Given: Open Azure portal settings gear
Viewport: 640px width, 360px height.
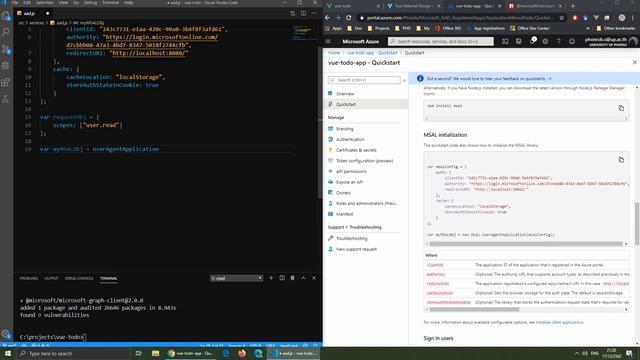Looking at the screenshot, I should (x=545, y=41).
